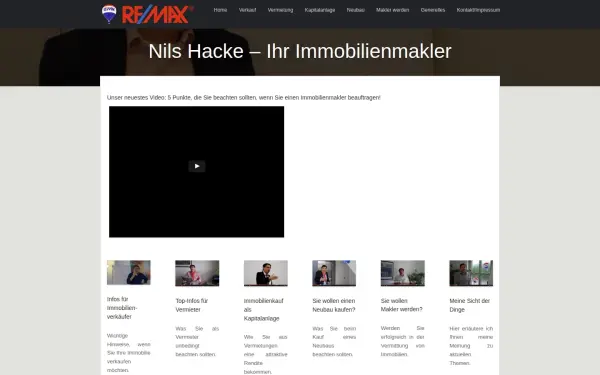Open thumbnail above Meine Sicht der Dinge

pos(471,273)
